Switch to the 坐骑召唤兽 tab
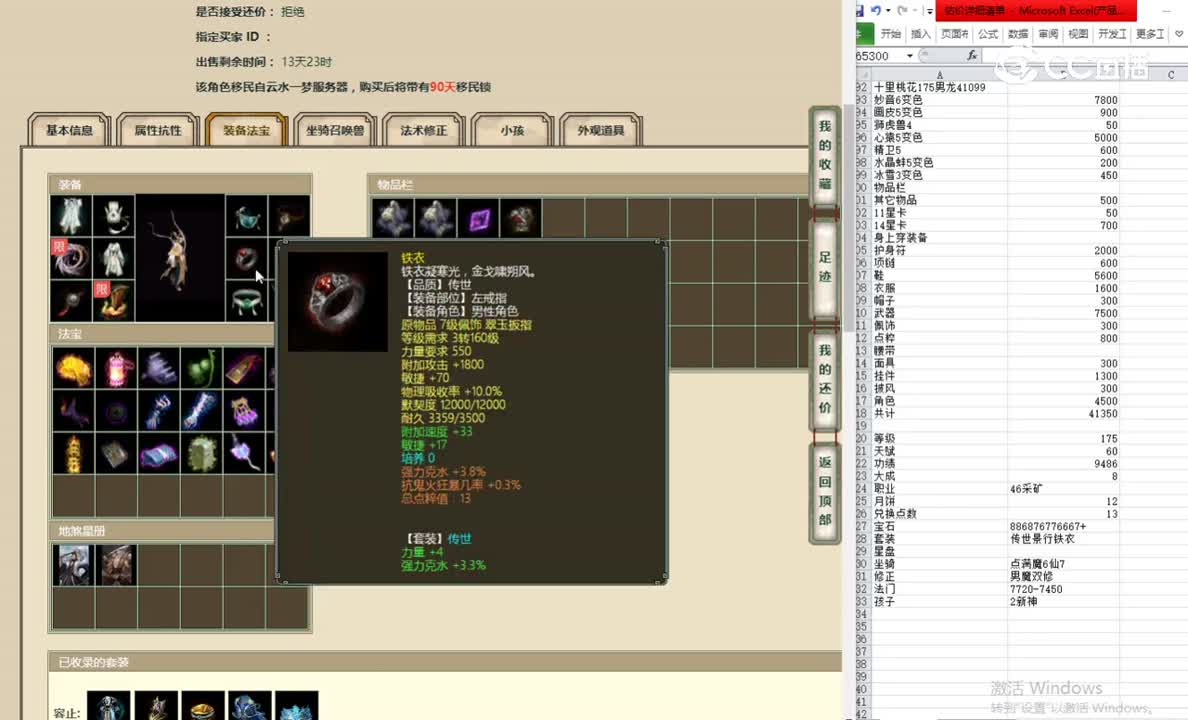The height and width of the screenshot is (720, 1188). point(335,130)
